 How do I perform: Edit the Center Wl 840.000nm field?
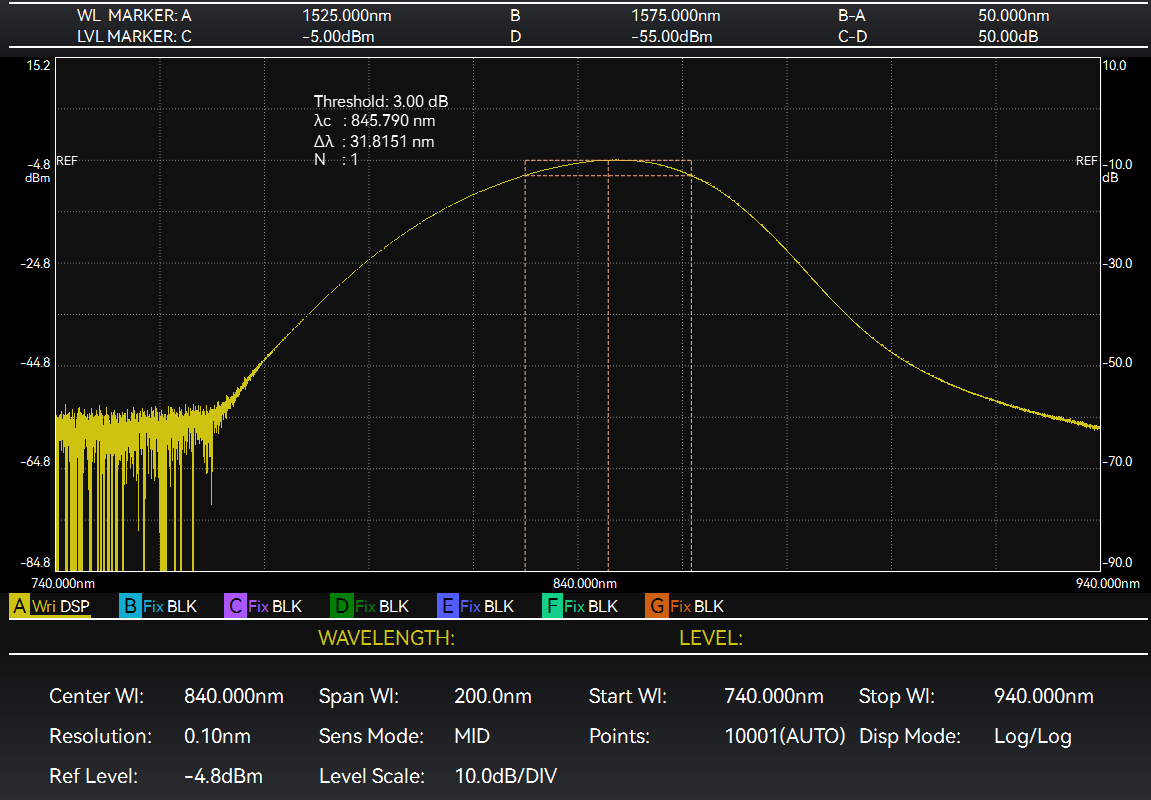(234, 697)
